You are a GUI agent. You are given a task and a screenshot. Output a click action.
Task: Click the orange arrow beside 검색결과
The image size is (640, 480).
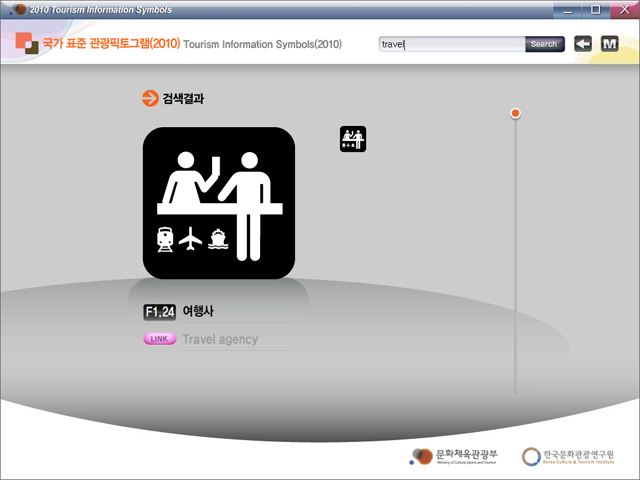pos(150,98)
